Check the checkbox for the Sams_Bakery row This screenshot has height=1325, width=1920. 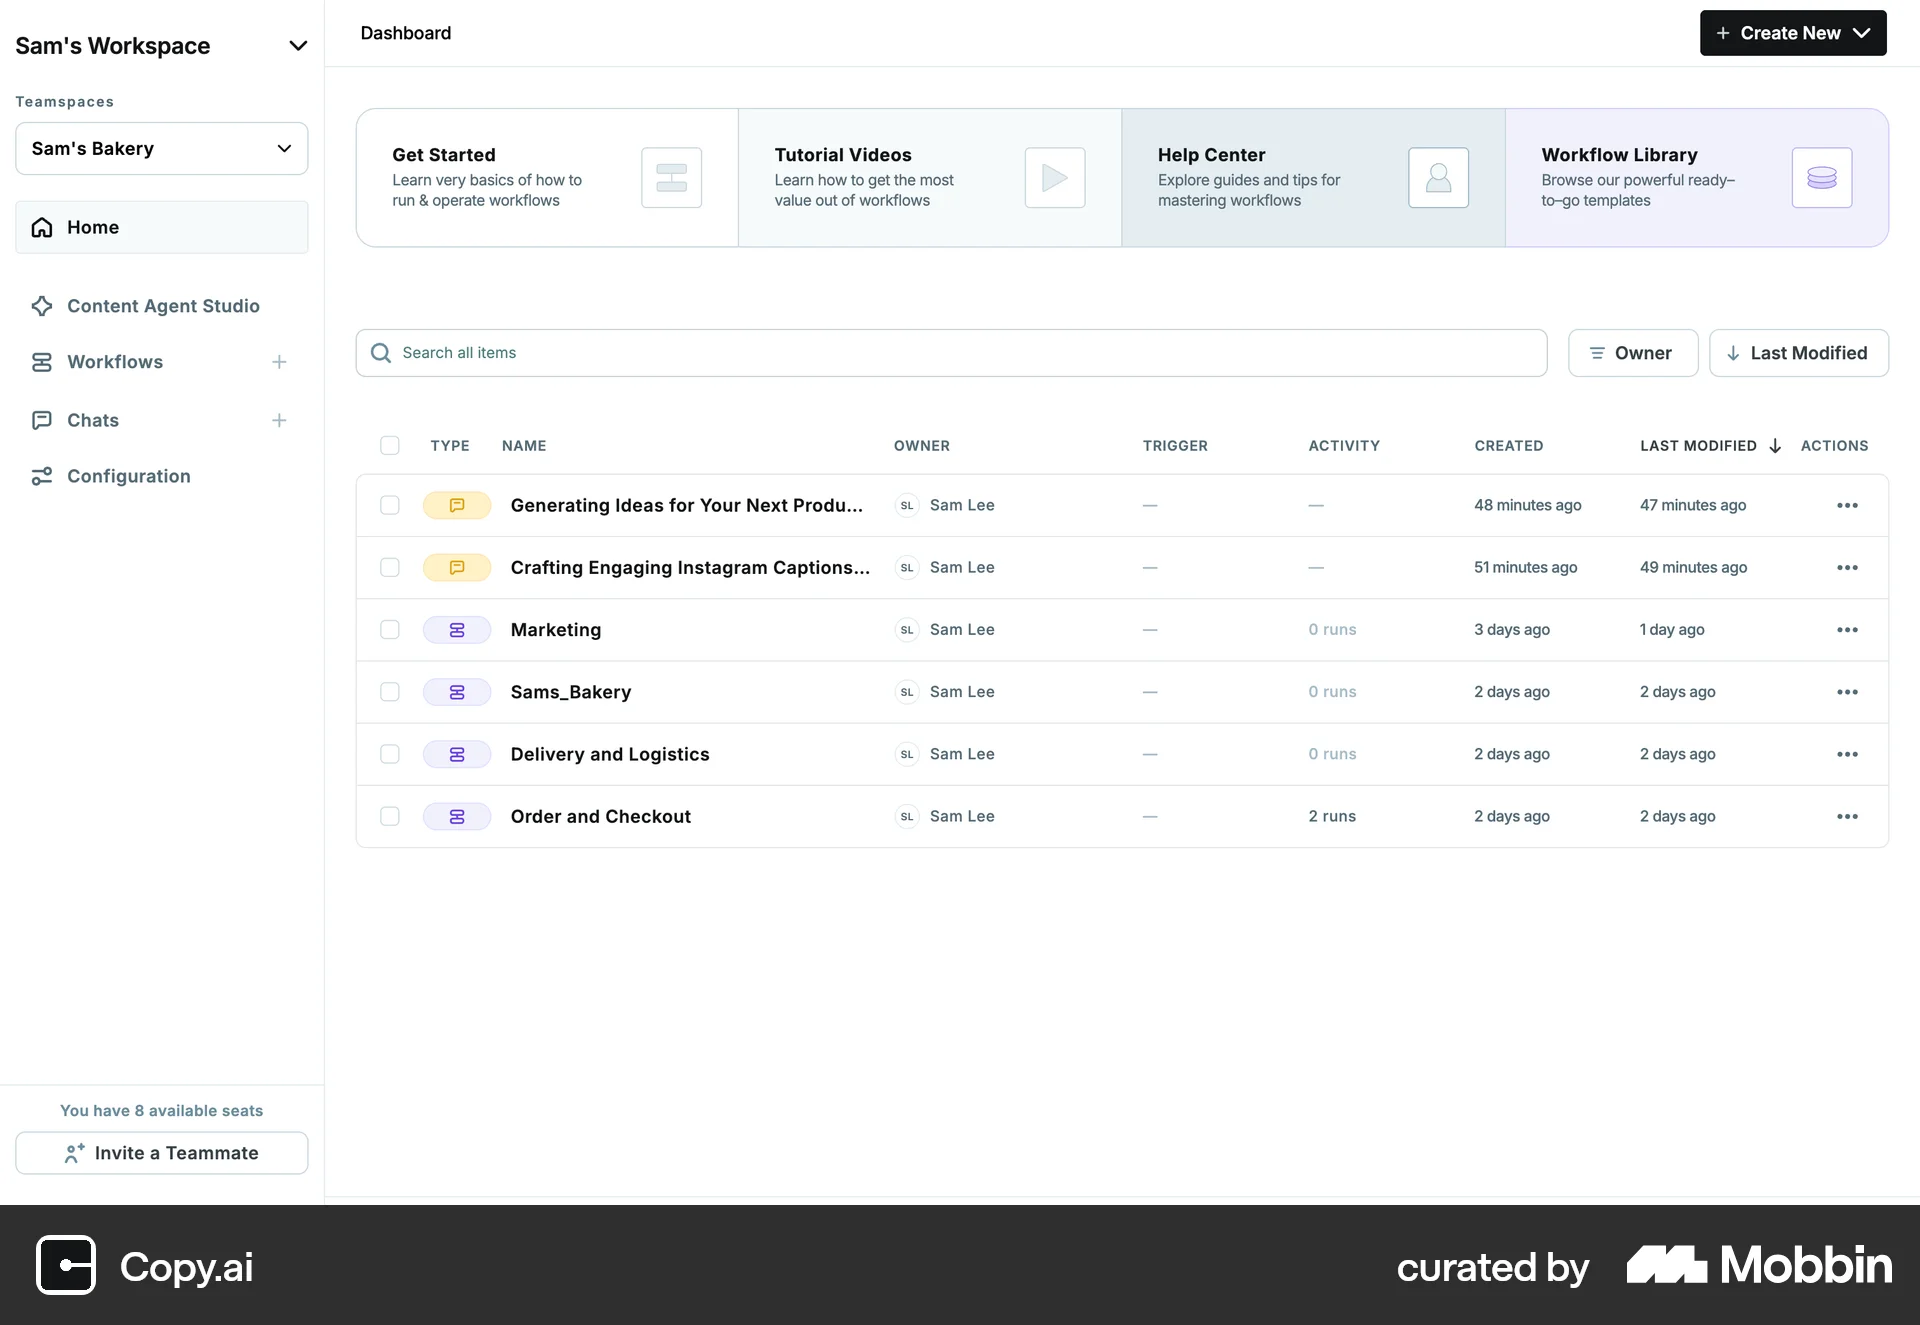(x=390, y=691)
